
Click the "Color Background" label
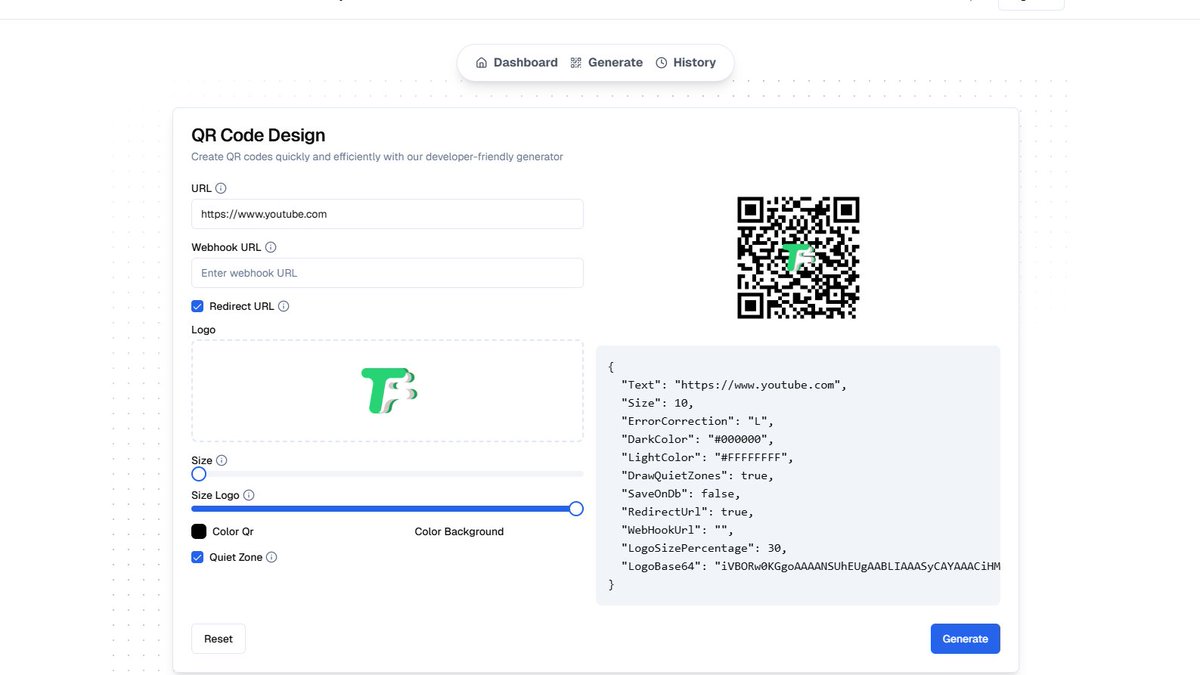459,532
